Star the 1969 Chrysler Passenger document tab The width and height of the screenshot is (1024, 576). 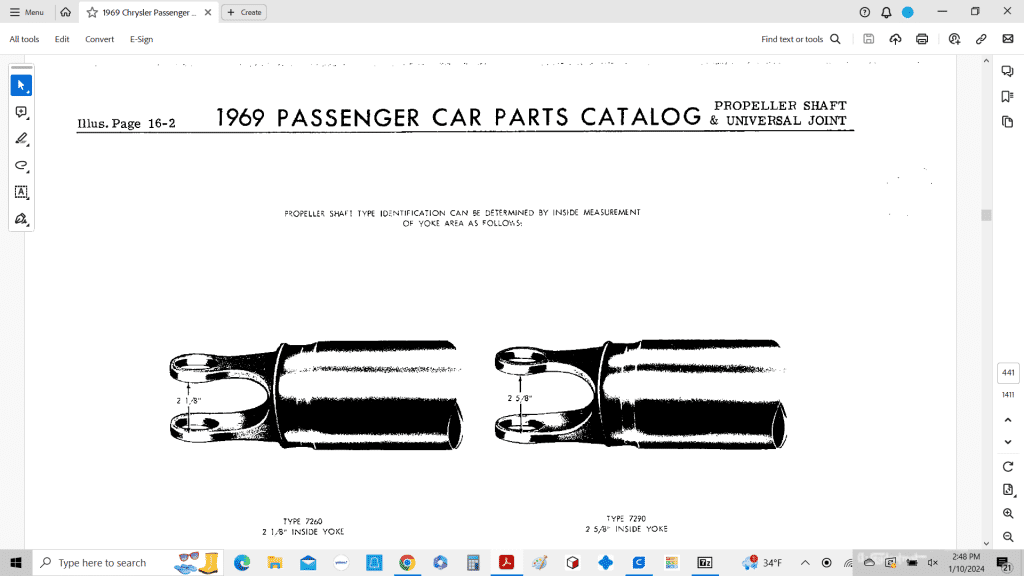92,12
